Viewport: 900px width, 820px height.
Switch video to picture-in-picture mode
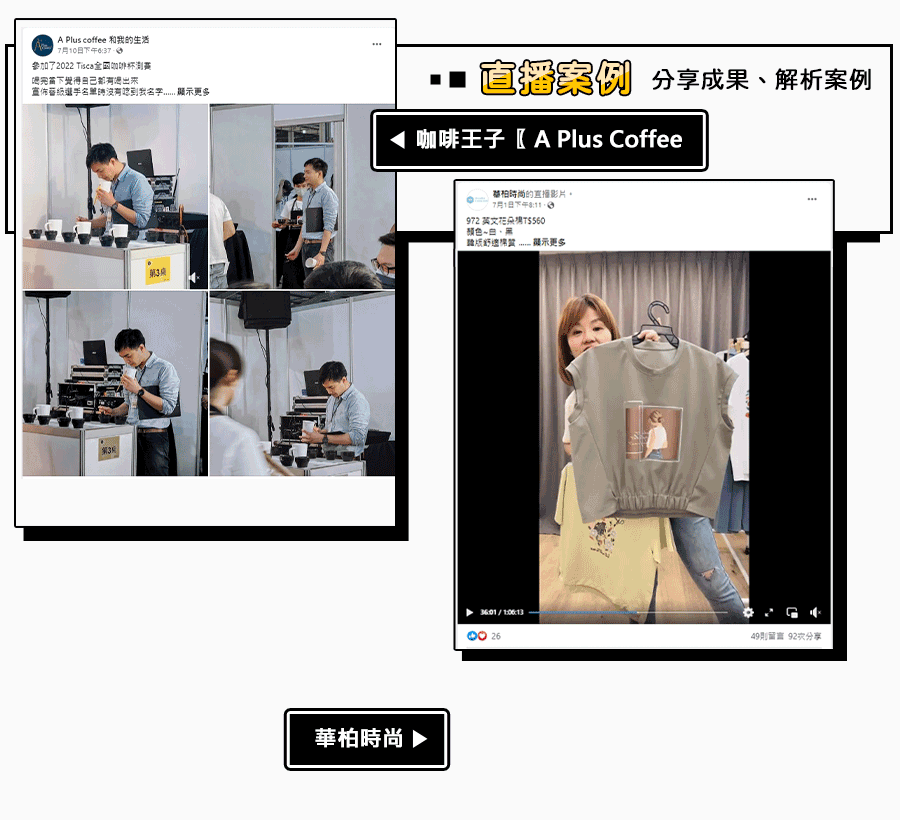(792, 612)
